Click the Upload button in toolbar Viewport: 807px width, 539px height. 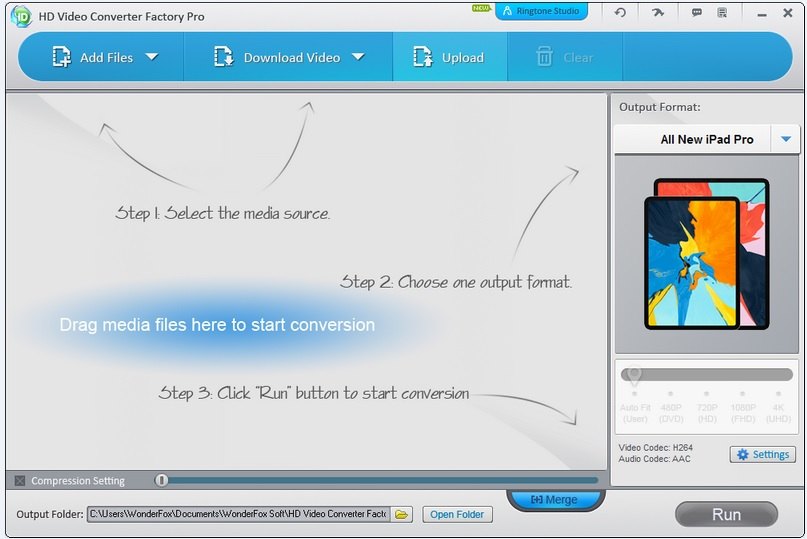tap(449, 58)
